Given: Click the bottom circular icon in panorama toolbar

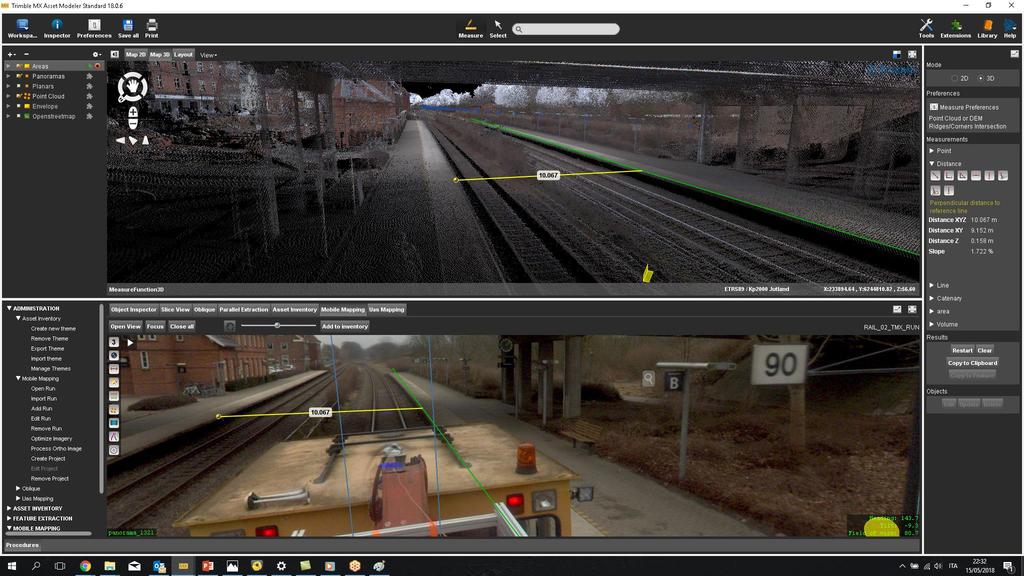Looking at the screenshot, I should [x=114, y=450].
